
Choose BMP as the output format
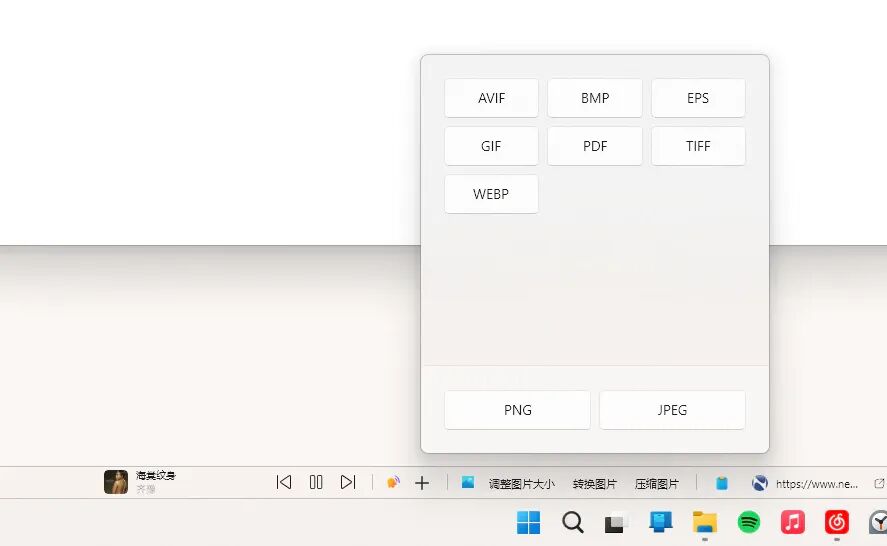point(595,98)
